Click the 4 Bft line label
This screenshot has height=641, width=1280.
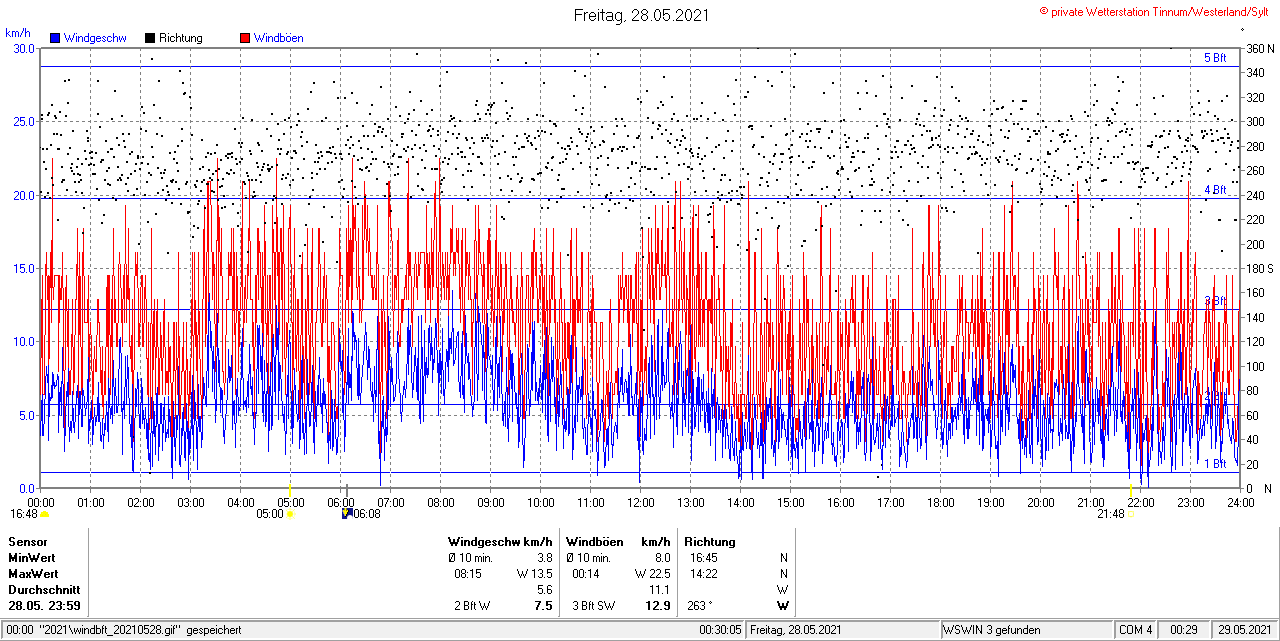1214,189
